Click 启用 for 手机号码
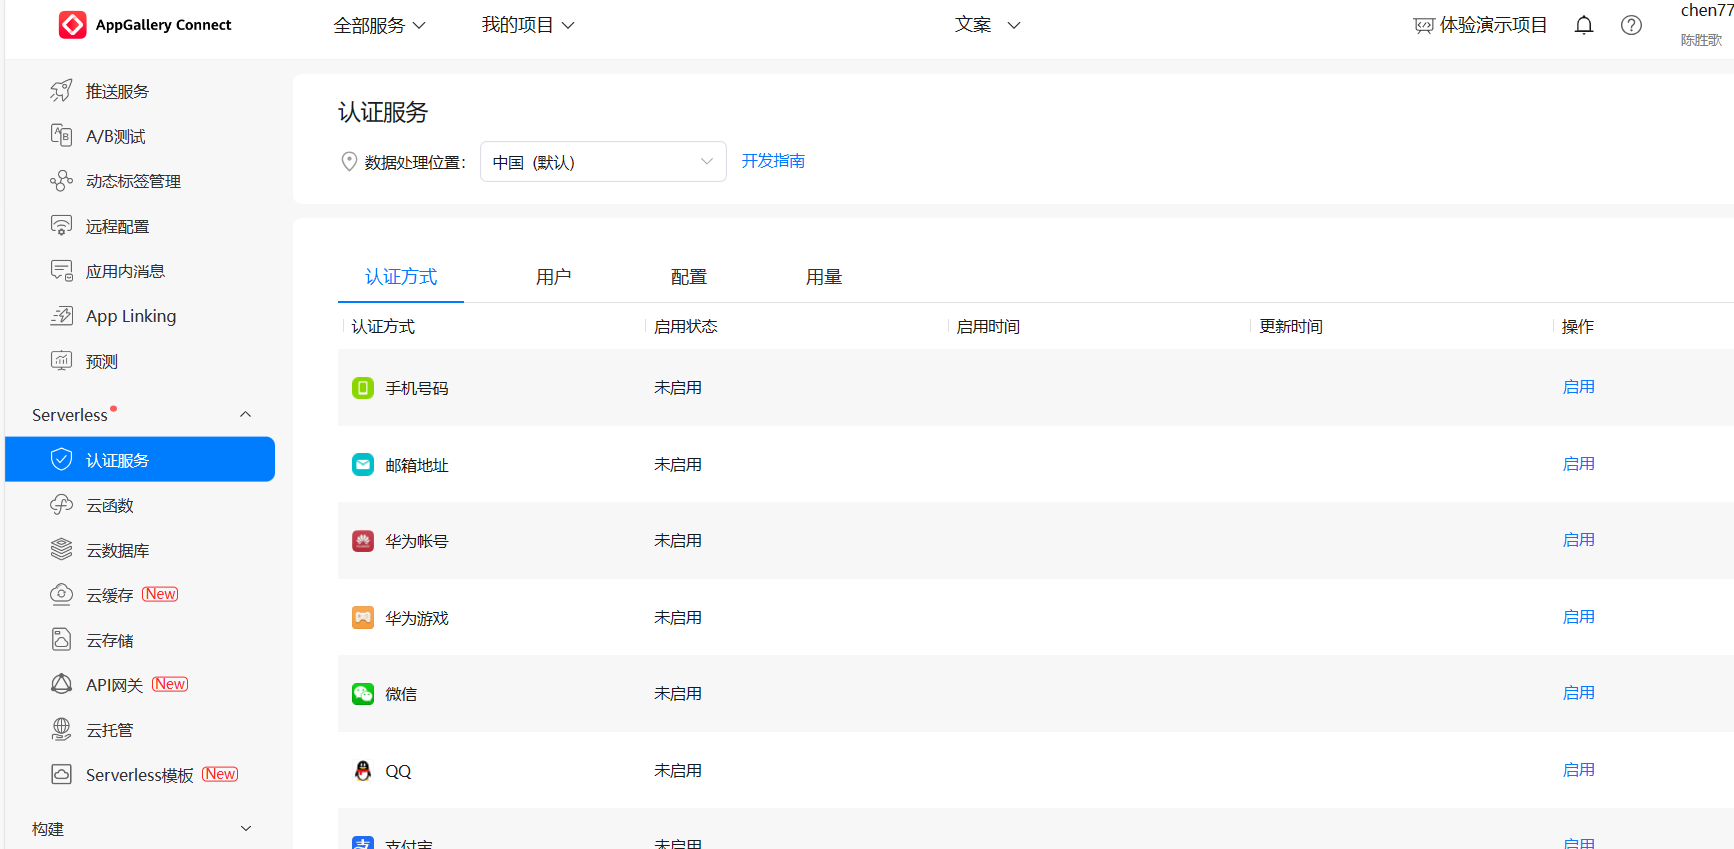The height and width of the screenshot is (849, 1734). click(x=1579, y=387)
